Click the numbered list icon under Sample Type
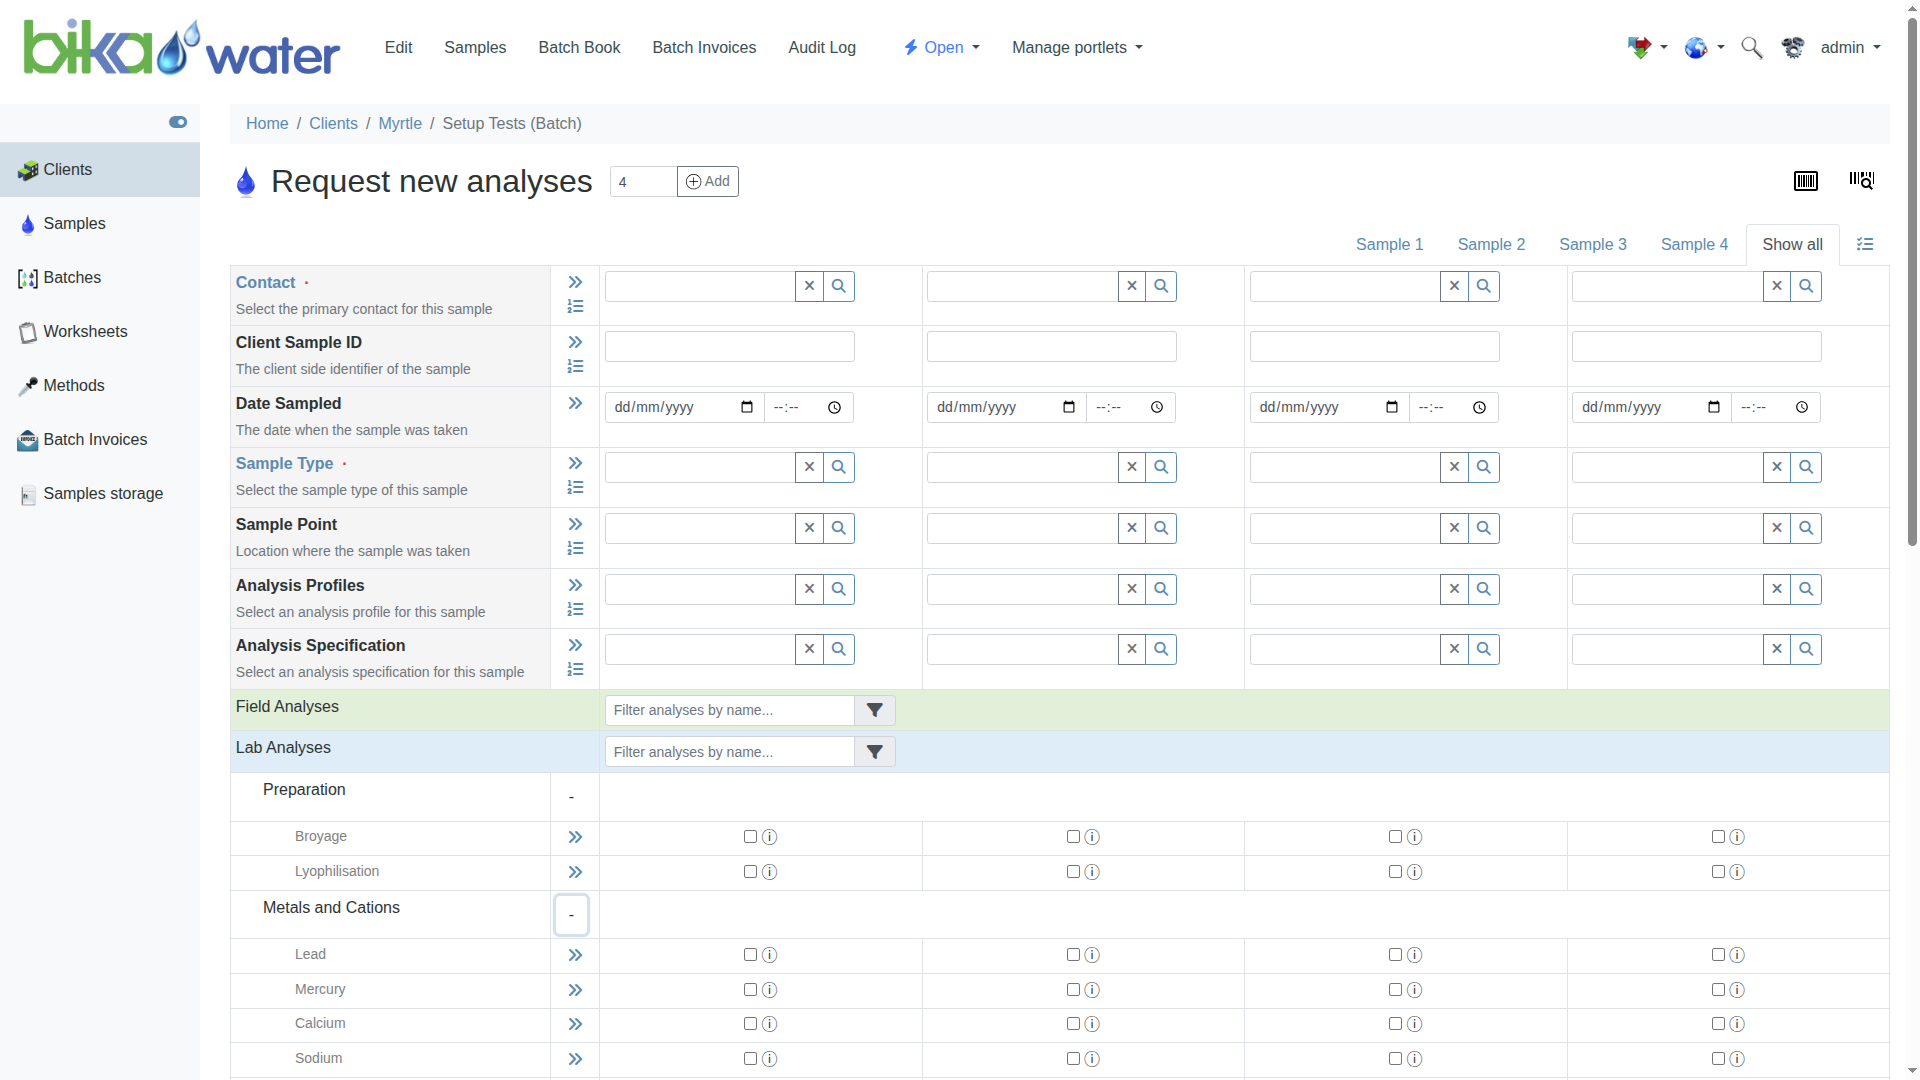The height and width of the screenshot is (1080, 1920). 575,488
